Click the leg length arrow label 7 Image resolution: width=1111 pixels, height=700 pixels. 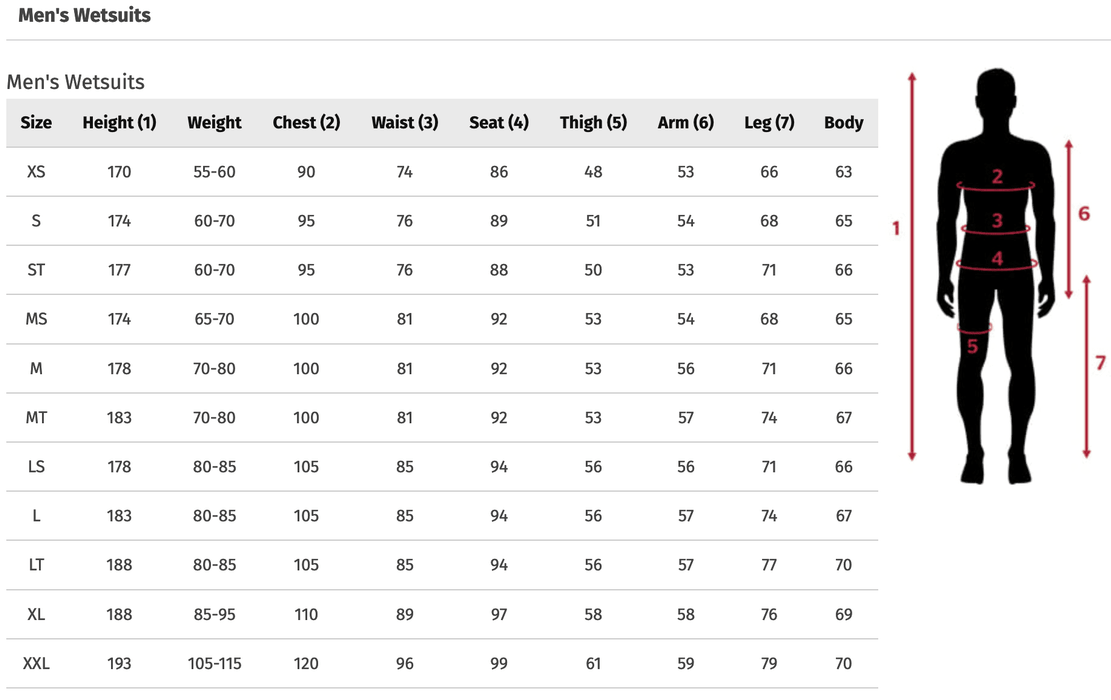(1100, 363)
